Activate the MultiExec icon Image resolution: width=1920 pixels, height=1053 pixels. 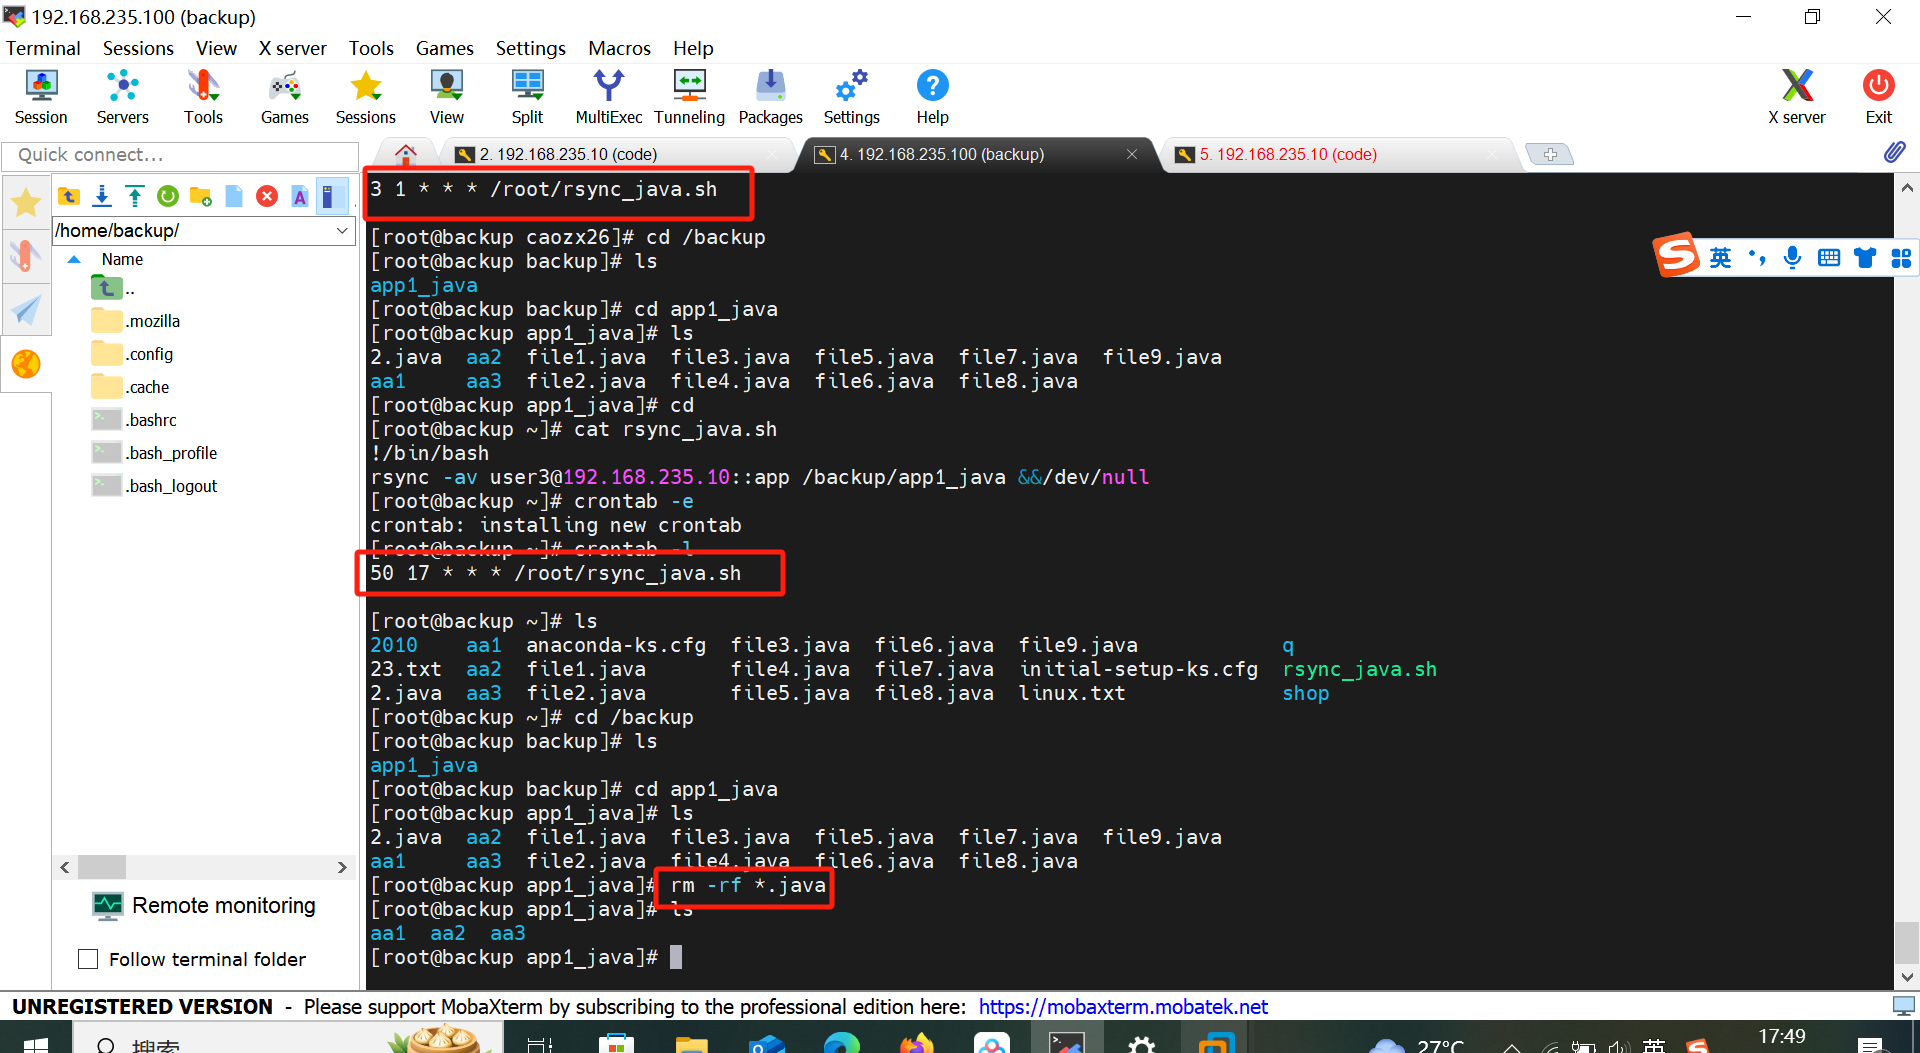tap(608, 97)
